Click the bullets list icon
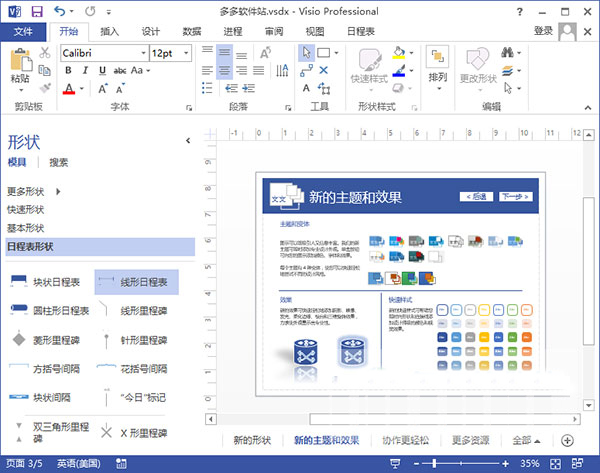600x473 pixels. click(x=207, y=88)
